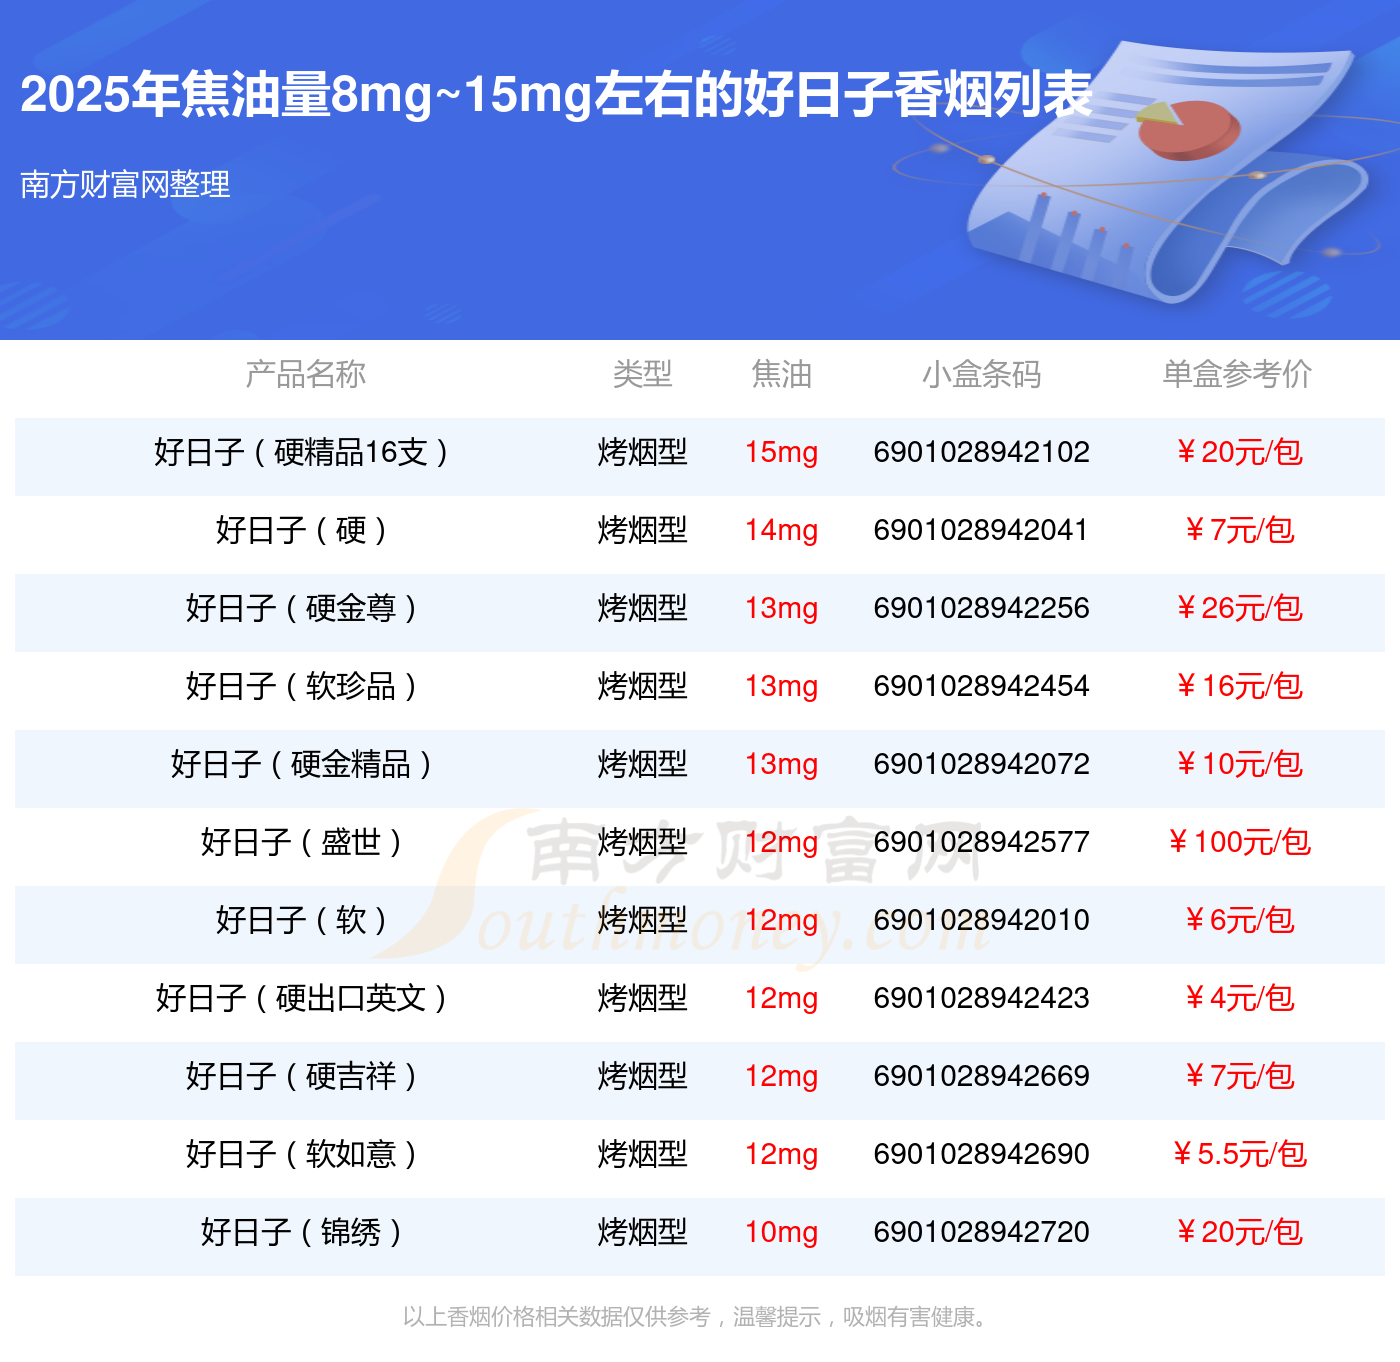1400x1362 pixels.
Task: Click the "类型" column header
Action: [x=642, y=374]
